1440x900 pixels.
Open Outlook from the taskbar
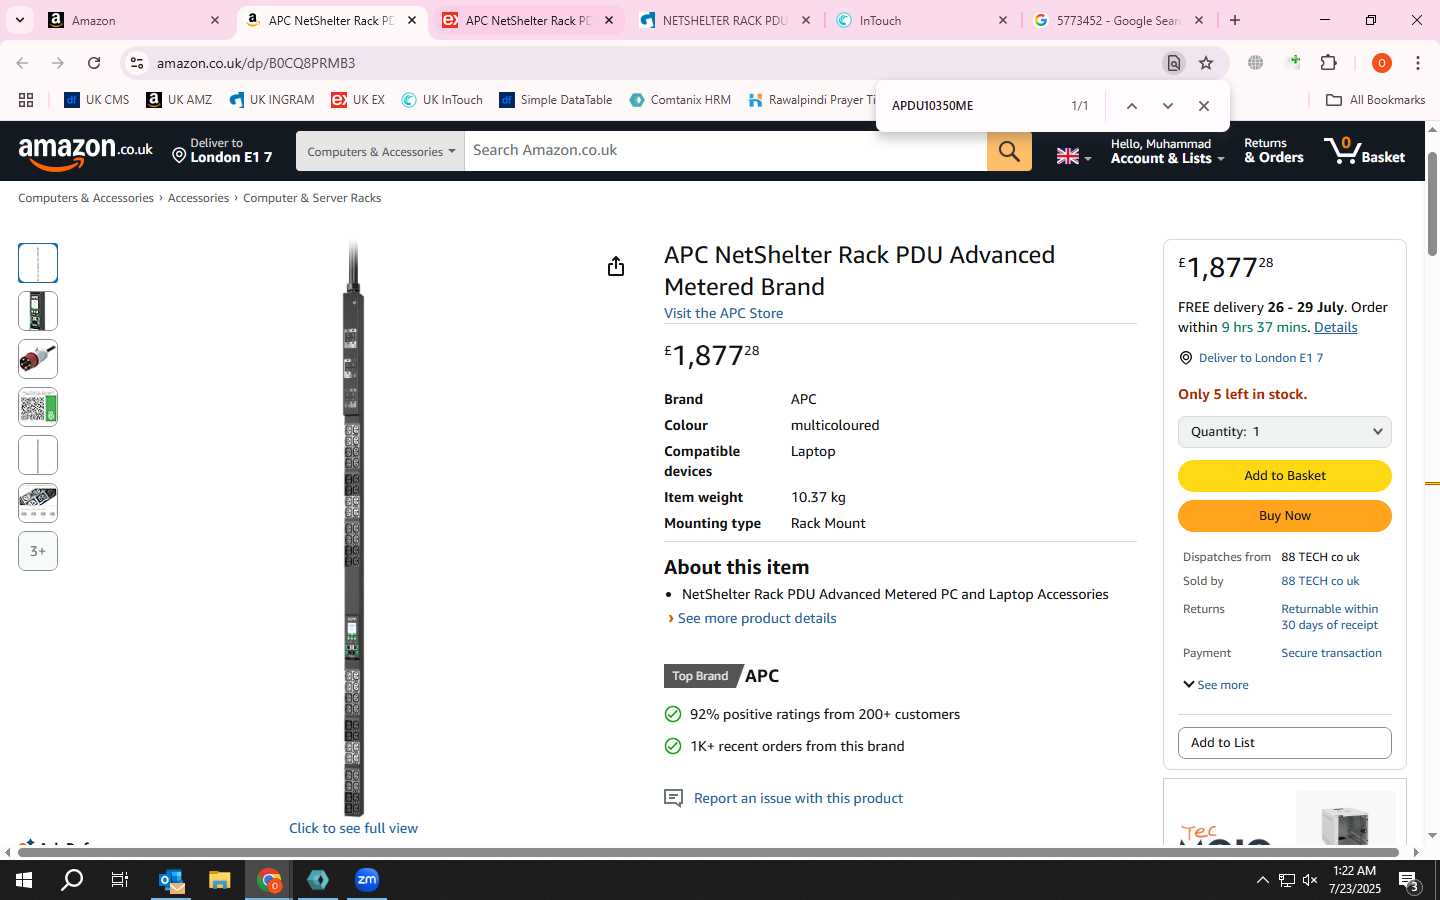pyautogui.click(x=171, y=880)
